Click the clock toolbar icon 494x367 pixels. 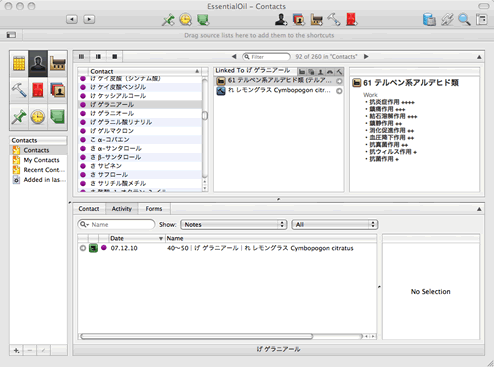point(185,20)
